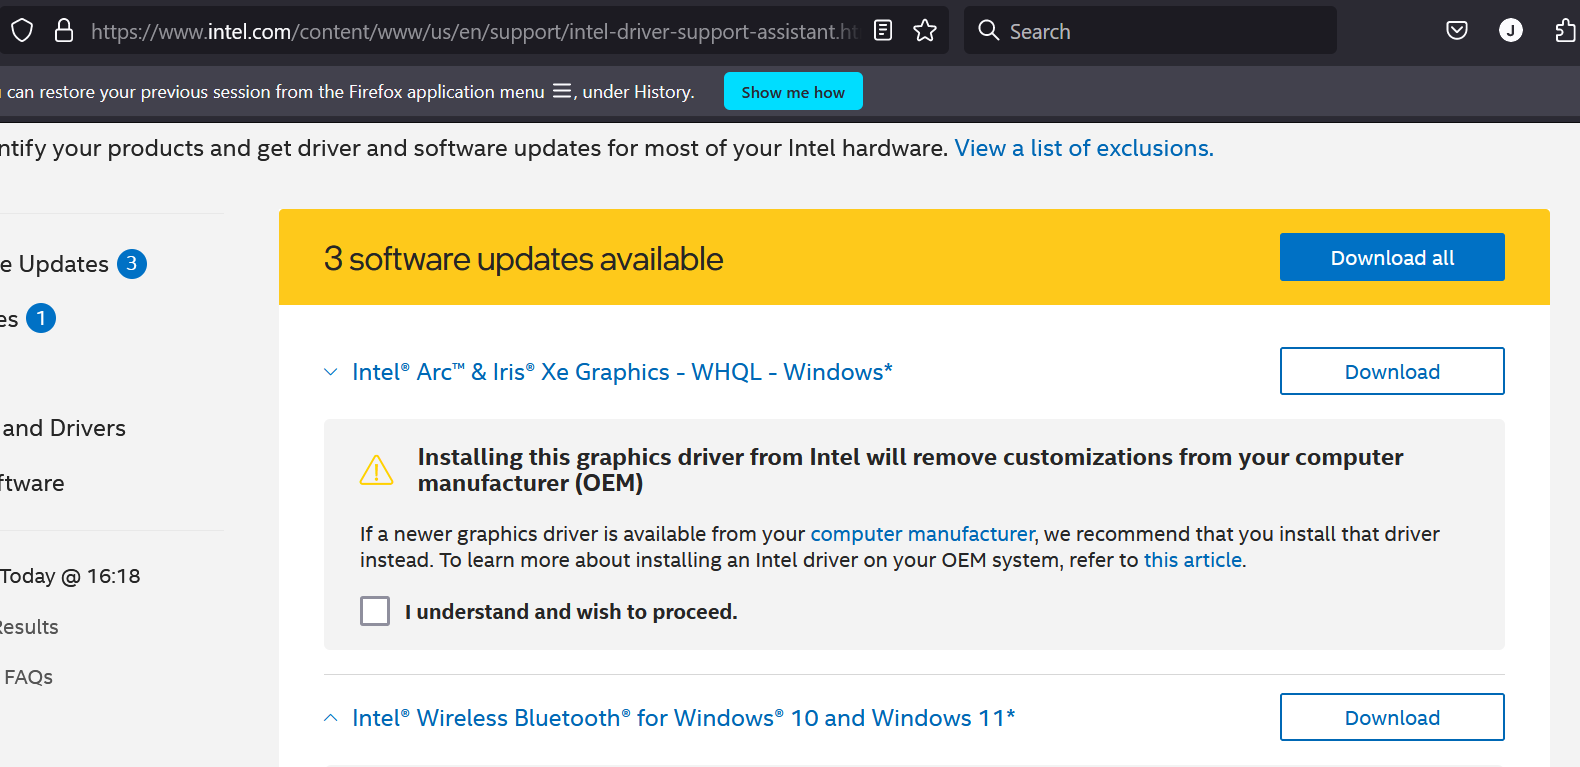Click the search magnifier icon
1580x767 pixels.
(x=989, y=31)
